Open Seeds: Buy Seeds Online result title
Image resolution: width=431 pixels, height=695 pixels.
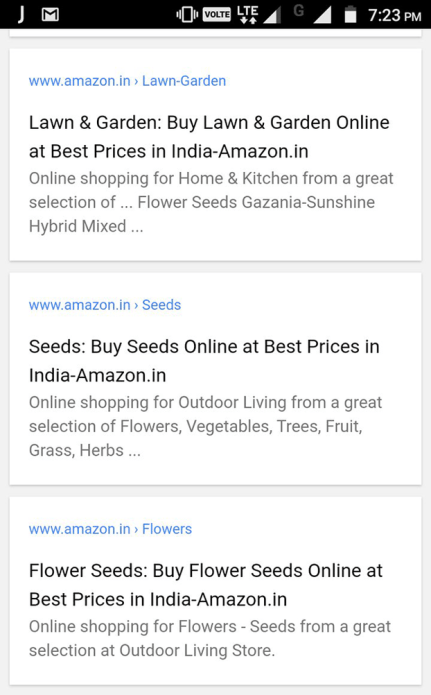[x=204, y=361]
